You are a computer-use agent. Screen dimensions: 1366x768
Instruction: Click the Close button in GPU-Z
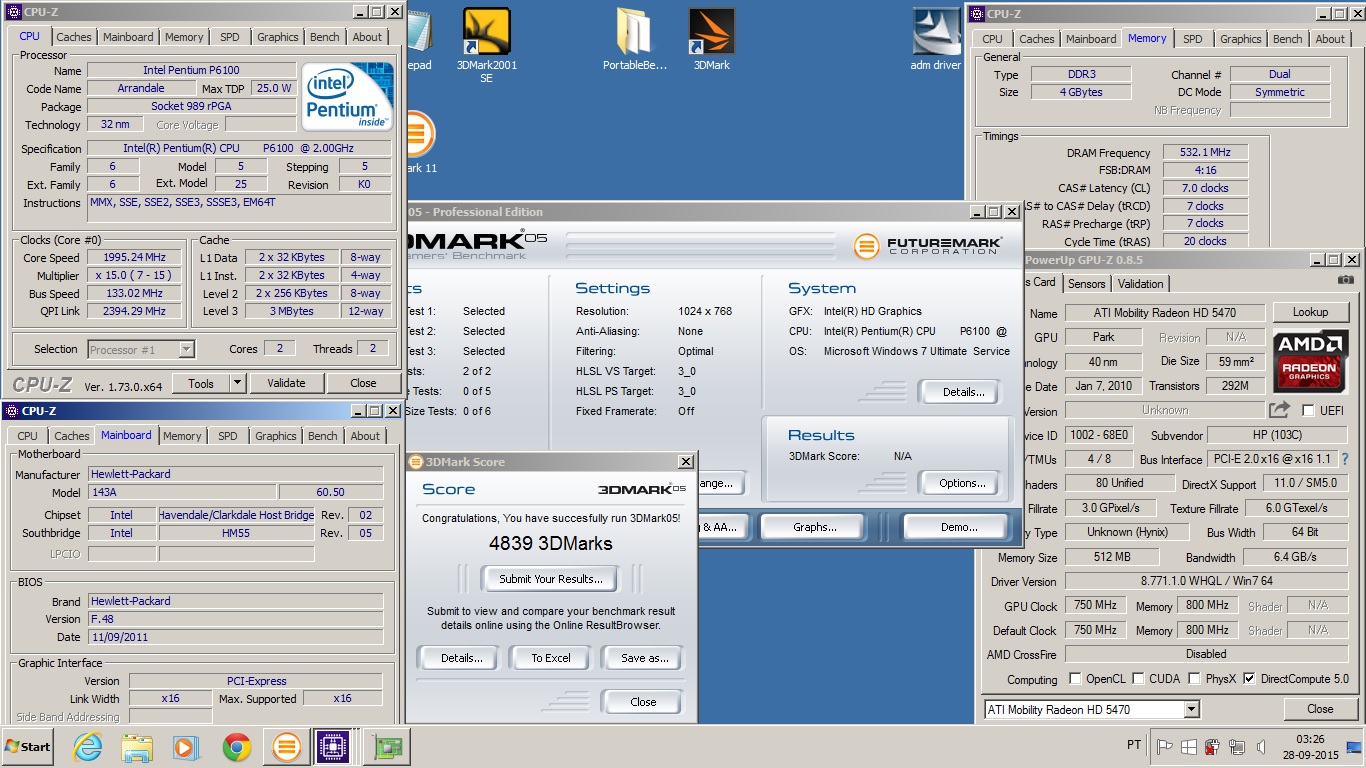1320,709
